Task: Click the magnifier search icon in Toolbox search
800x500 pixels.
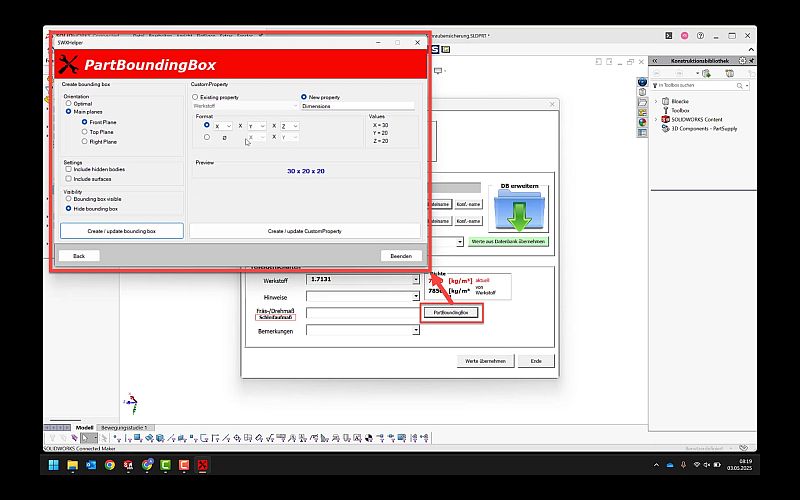Action: 739,86
